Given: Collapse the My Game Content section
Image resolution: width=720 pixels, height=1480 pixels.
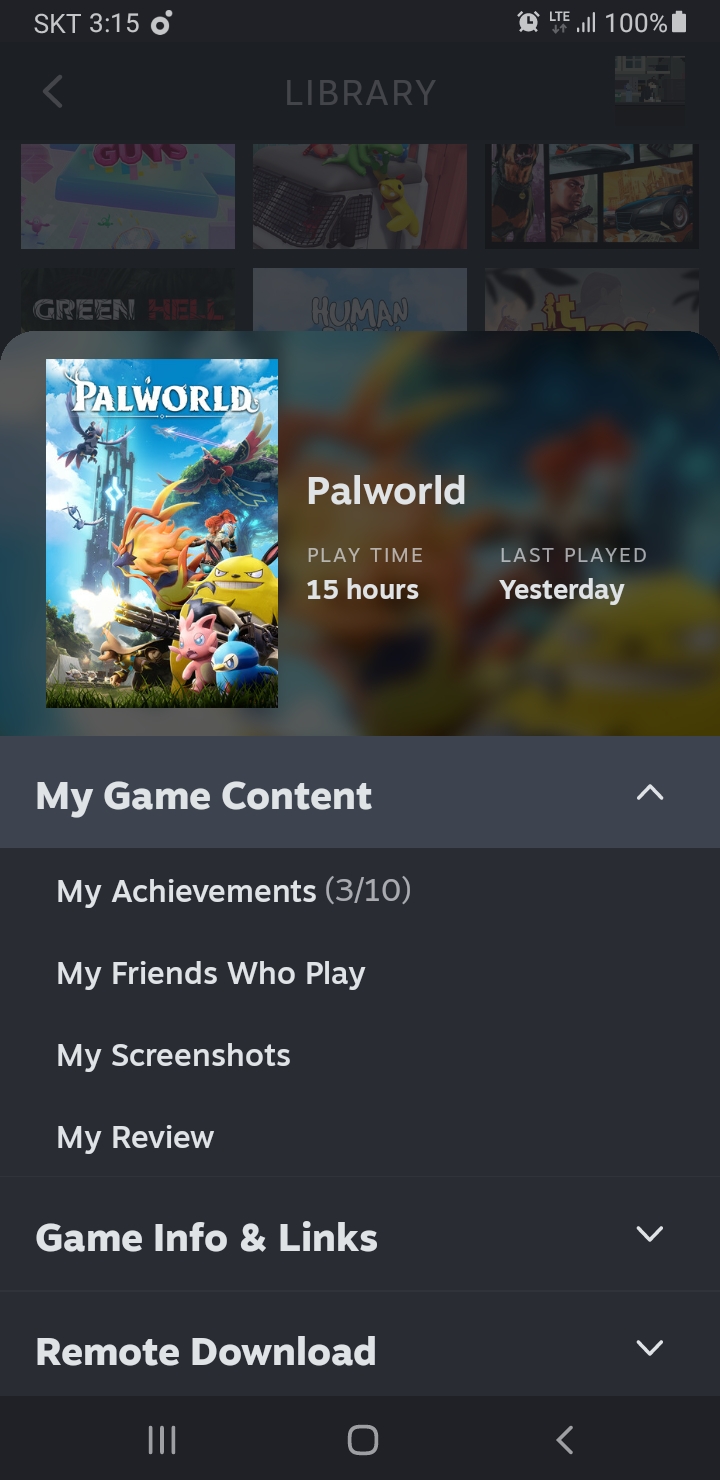Looking at the screenshot, I should pos(650,793).
